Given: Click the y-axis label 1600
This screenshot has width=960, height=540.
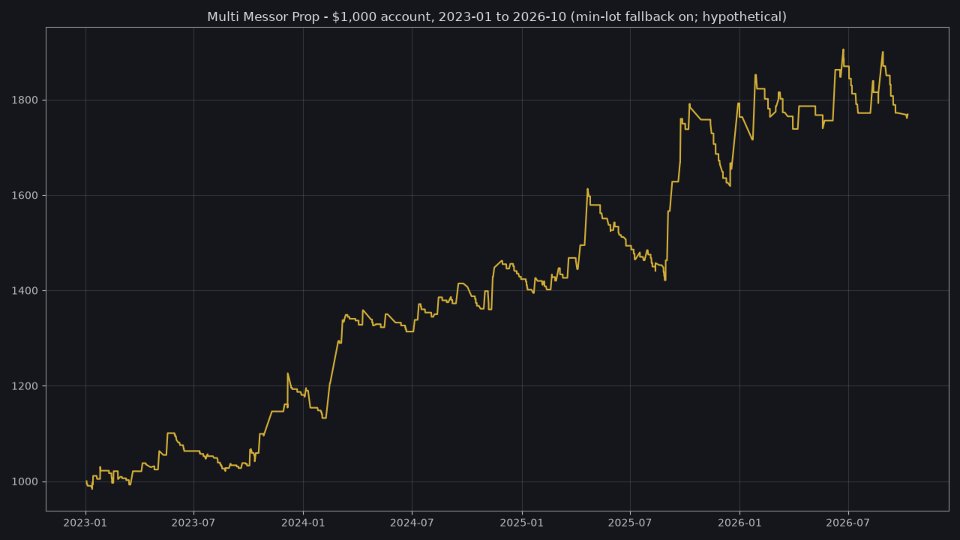Looking at the screenshot, I should (x=24, y=195).
